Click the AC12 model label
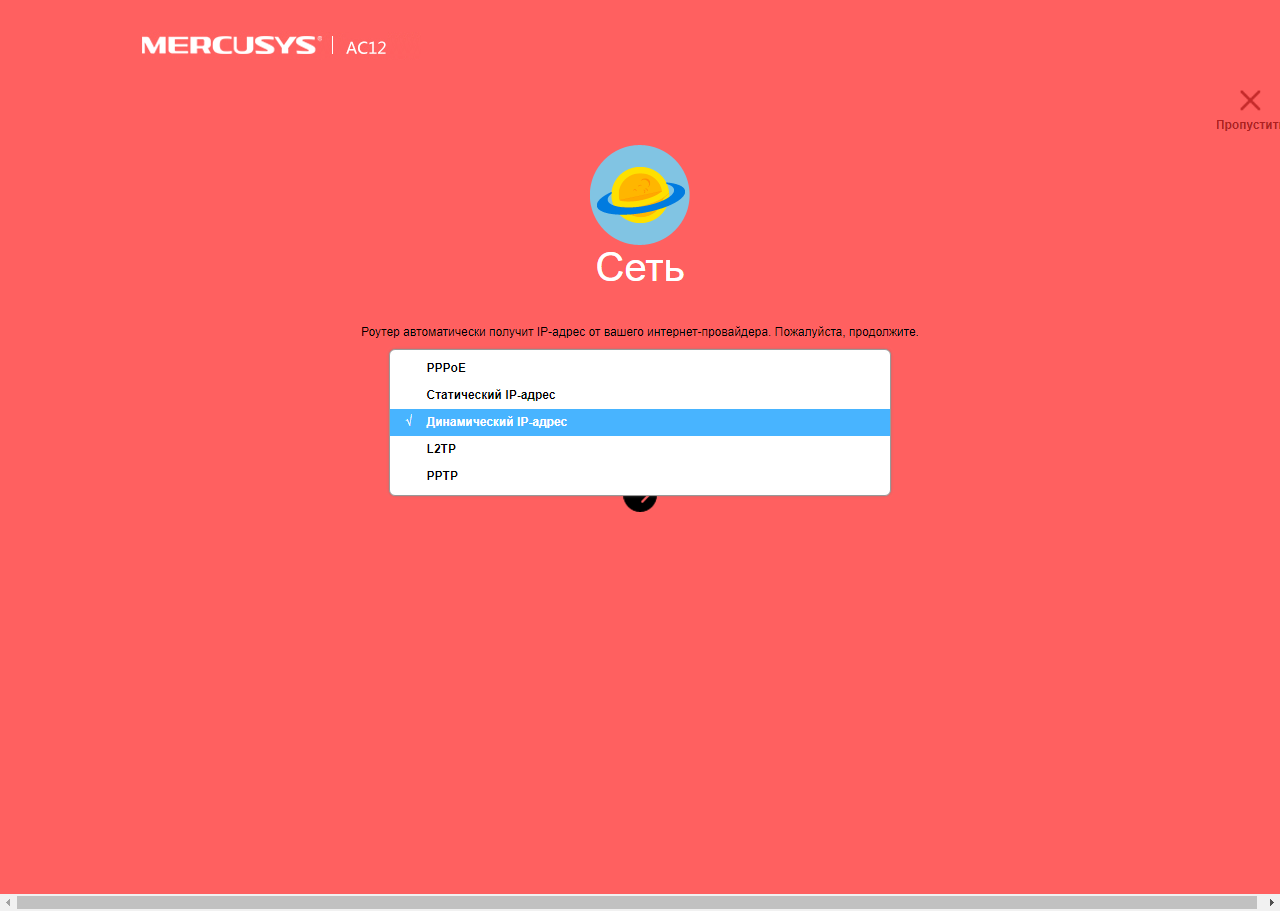 pyautogui.click(x=366, y=47)
